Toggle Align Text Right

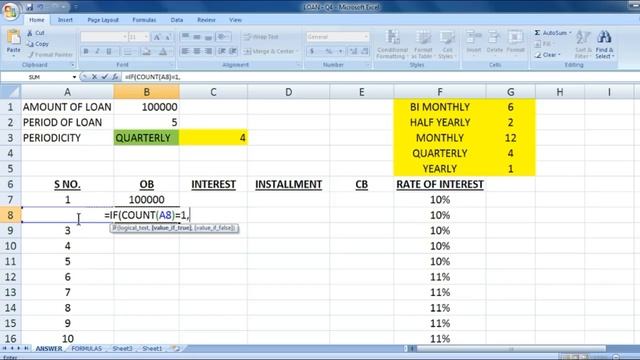click(x=209, y=51)
